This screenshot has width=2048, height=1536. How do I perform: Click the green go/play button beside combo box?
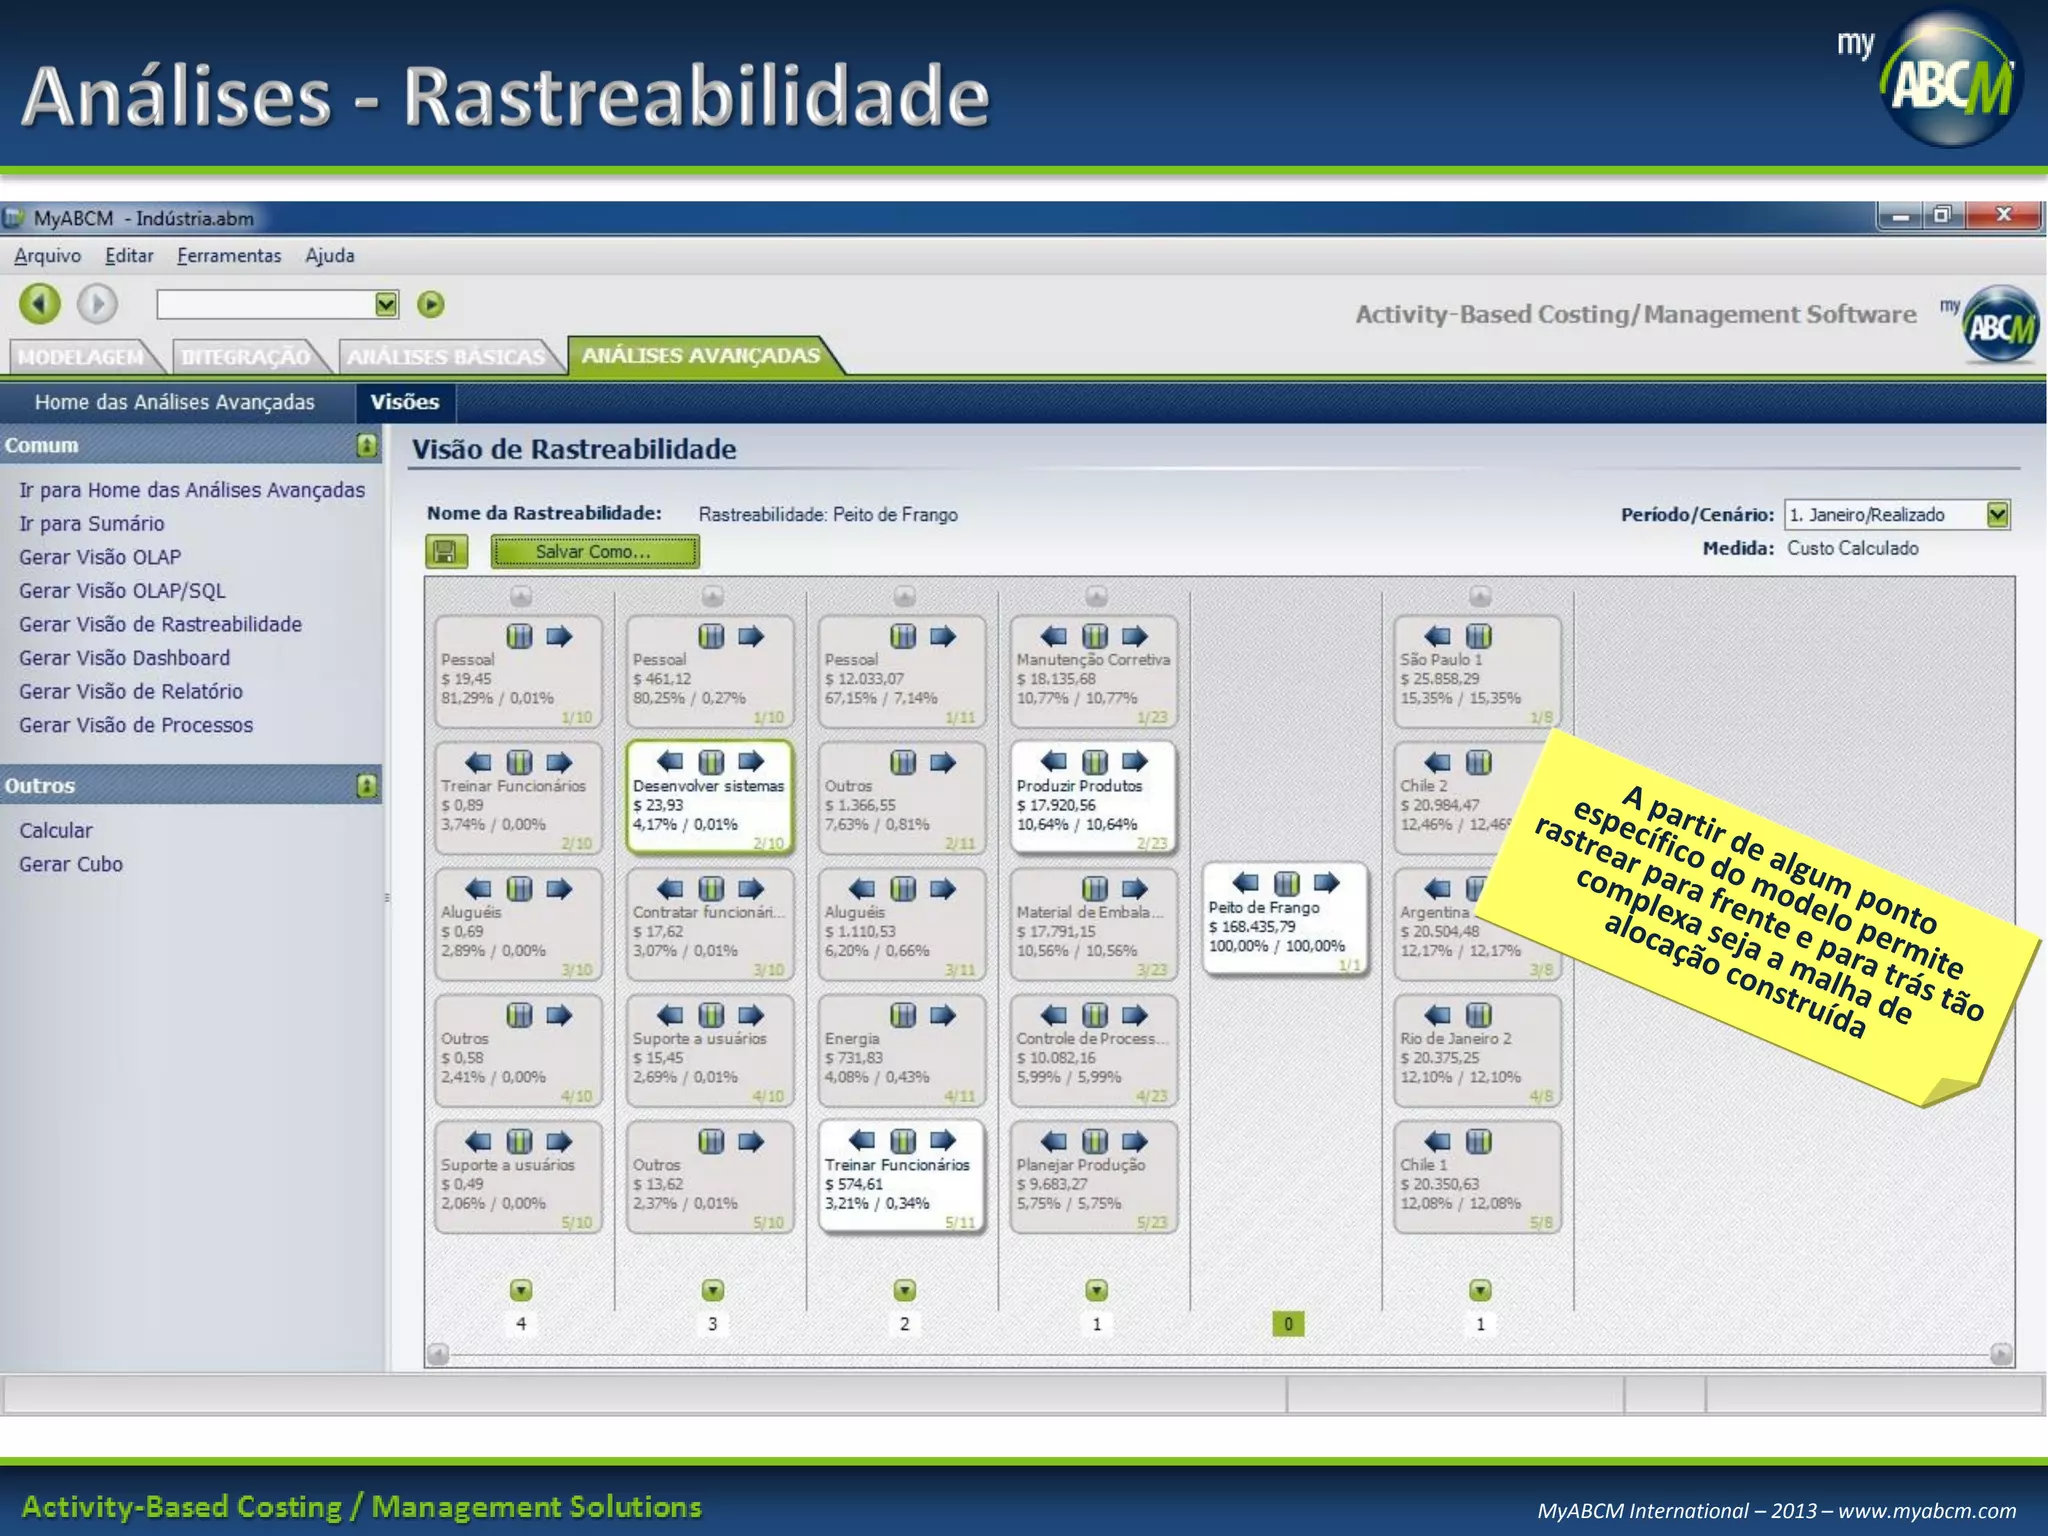431,304
